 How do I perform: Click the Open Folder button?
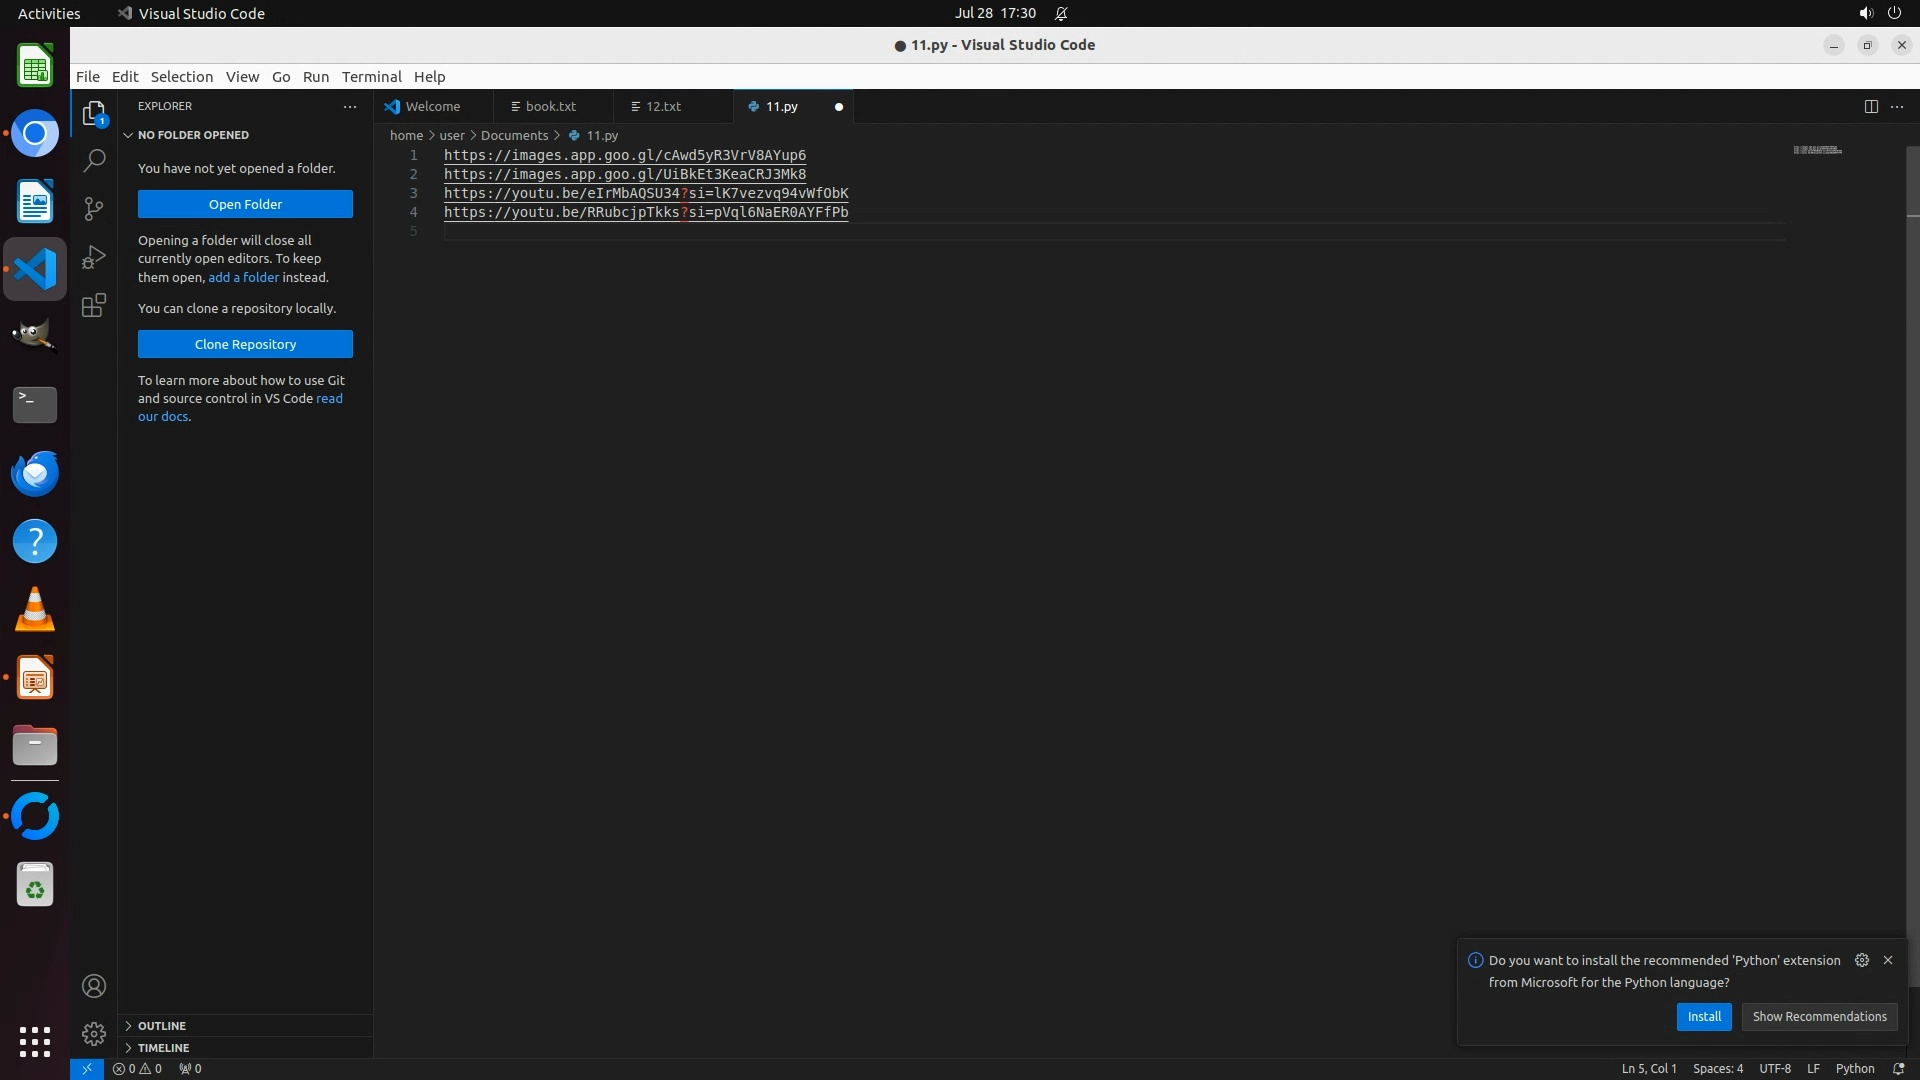(x=245, y=204)
